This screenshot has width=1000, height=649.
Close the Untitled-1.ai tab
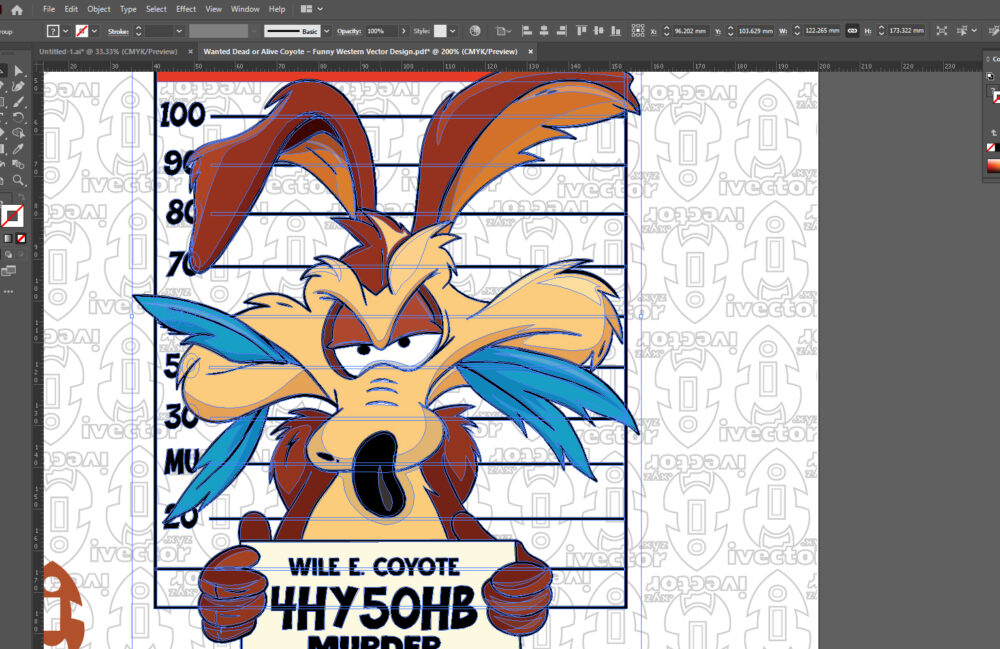(190, 52)
